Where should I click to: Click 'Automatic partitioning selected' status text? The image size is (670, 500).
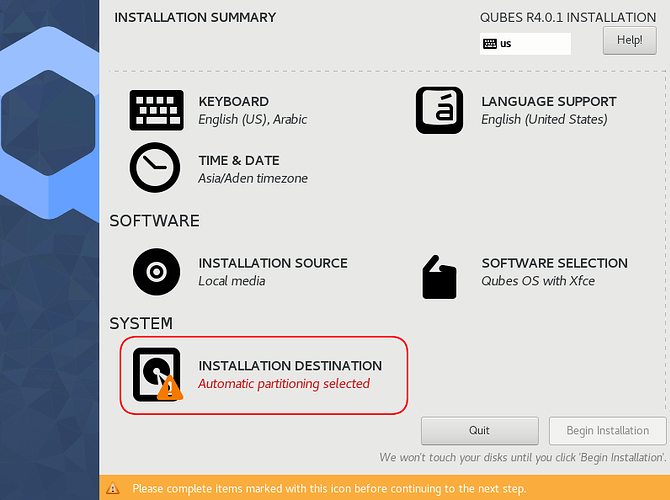(x=284, y=384)
